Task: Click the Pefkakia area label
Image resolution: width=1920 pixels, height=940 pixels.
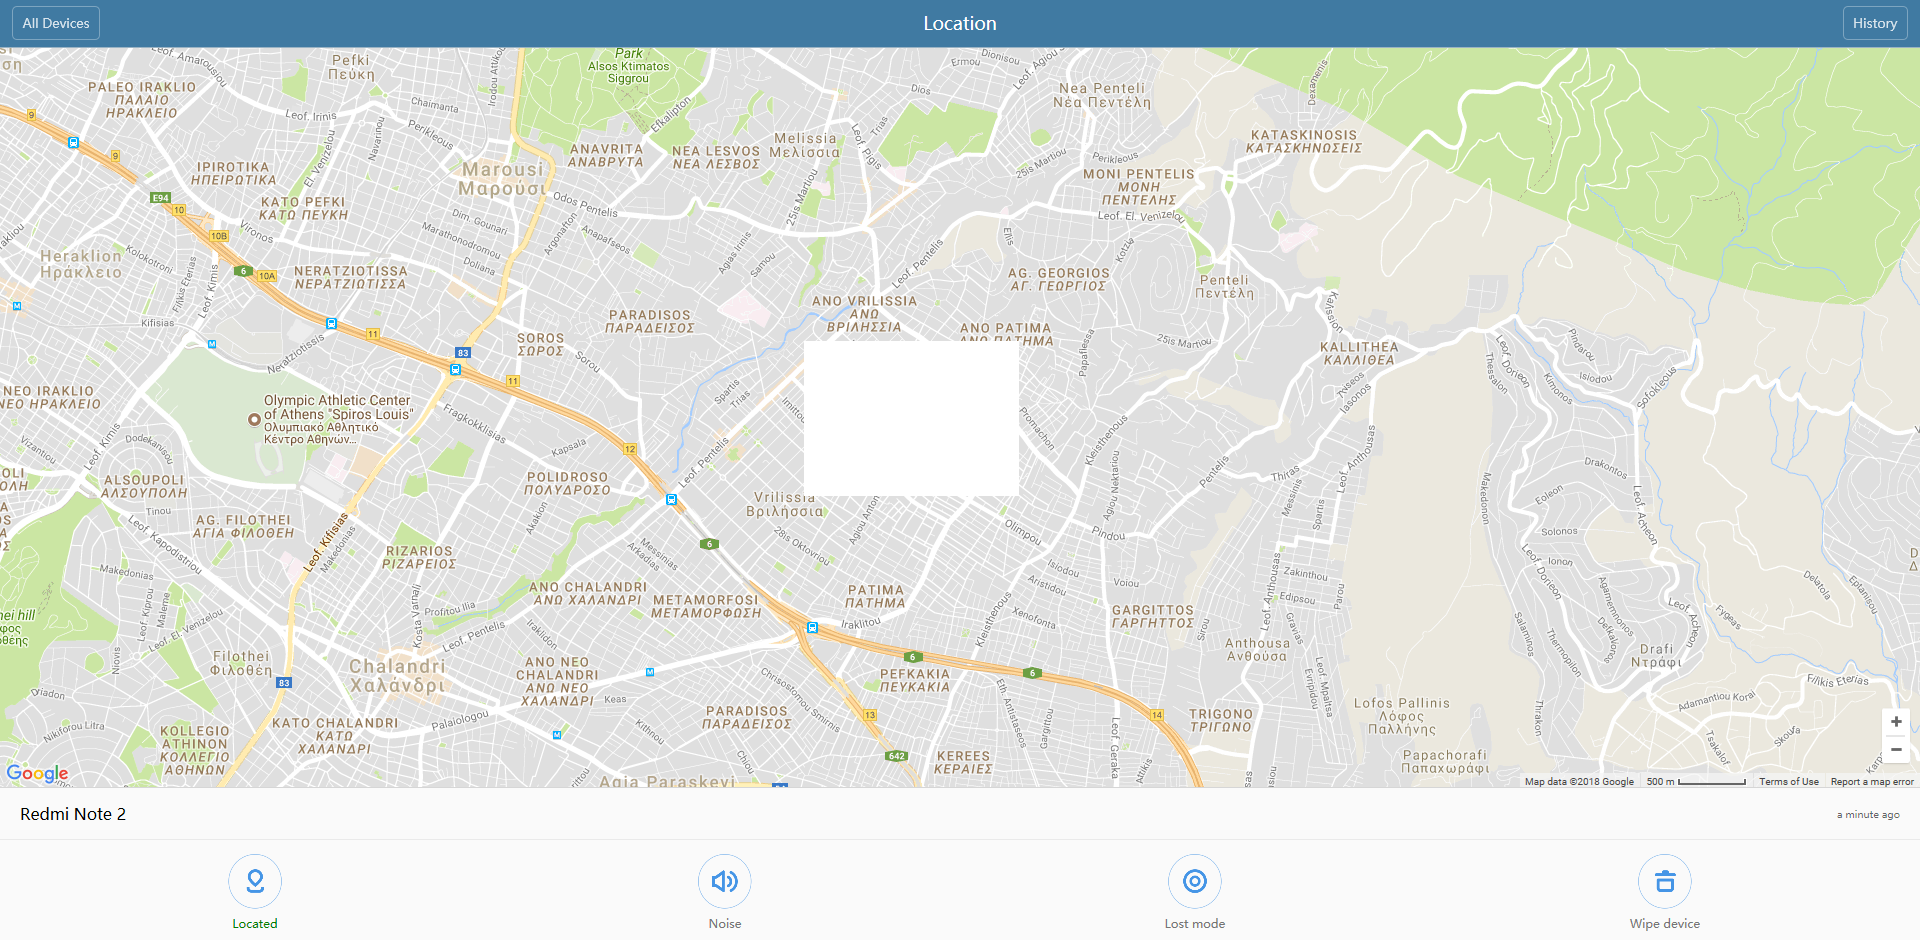Action: click(x=915, y=681)
